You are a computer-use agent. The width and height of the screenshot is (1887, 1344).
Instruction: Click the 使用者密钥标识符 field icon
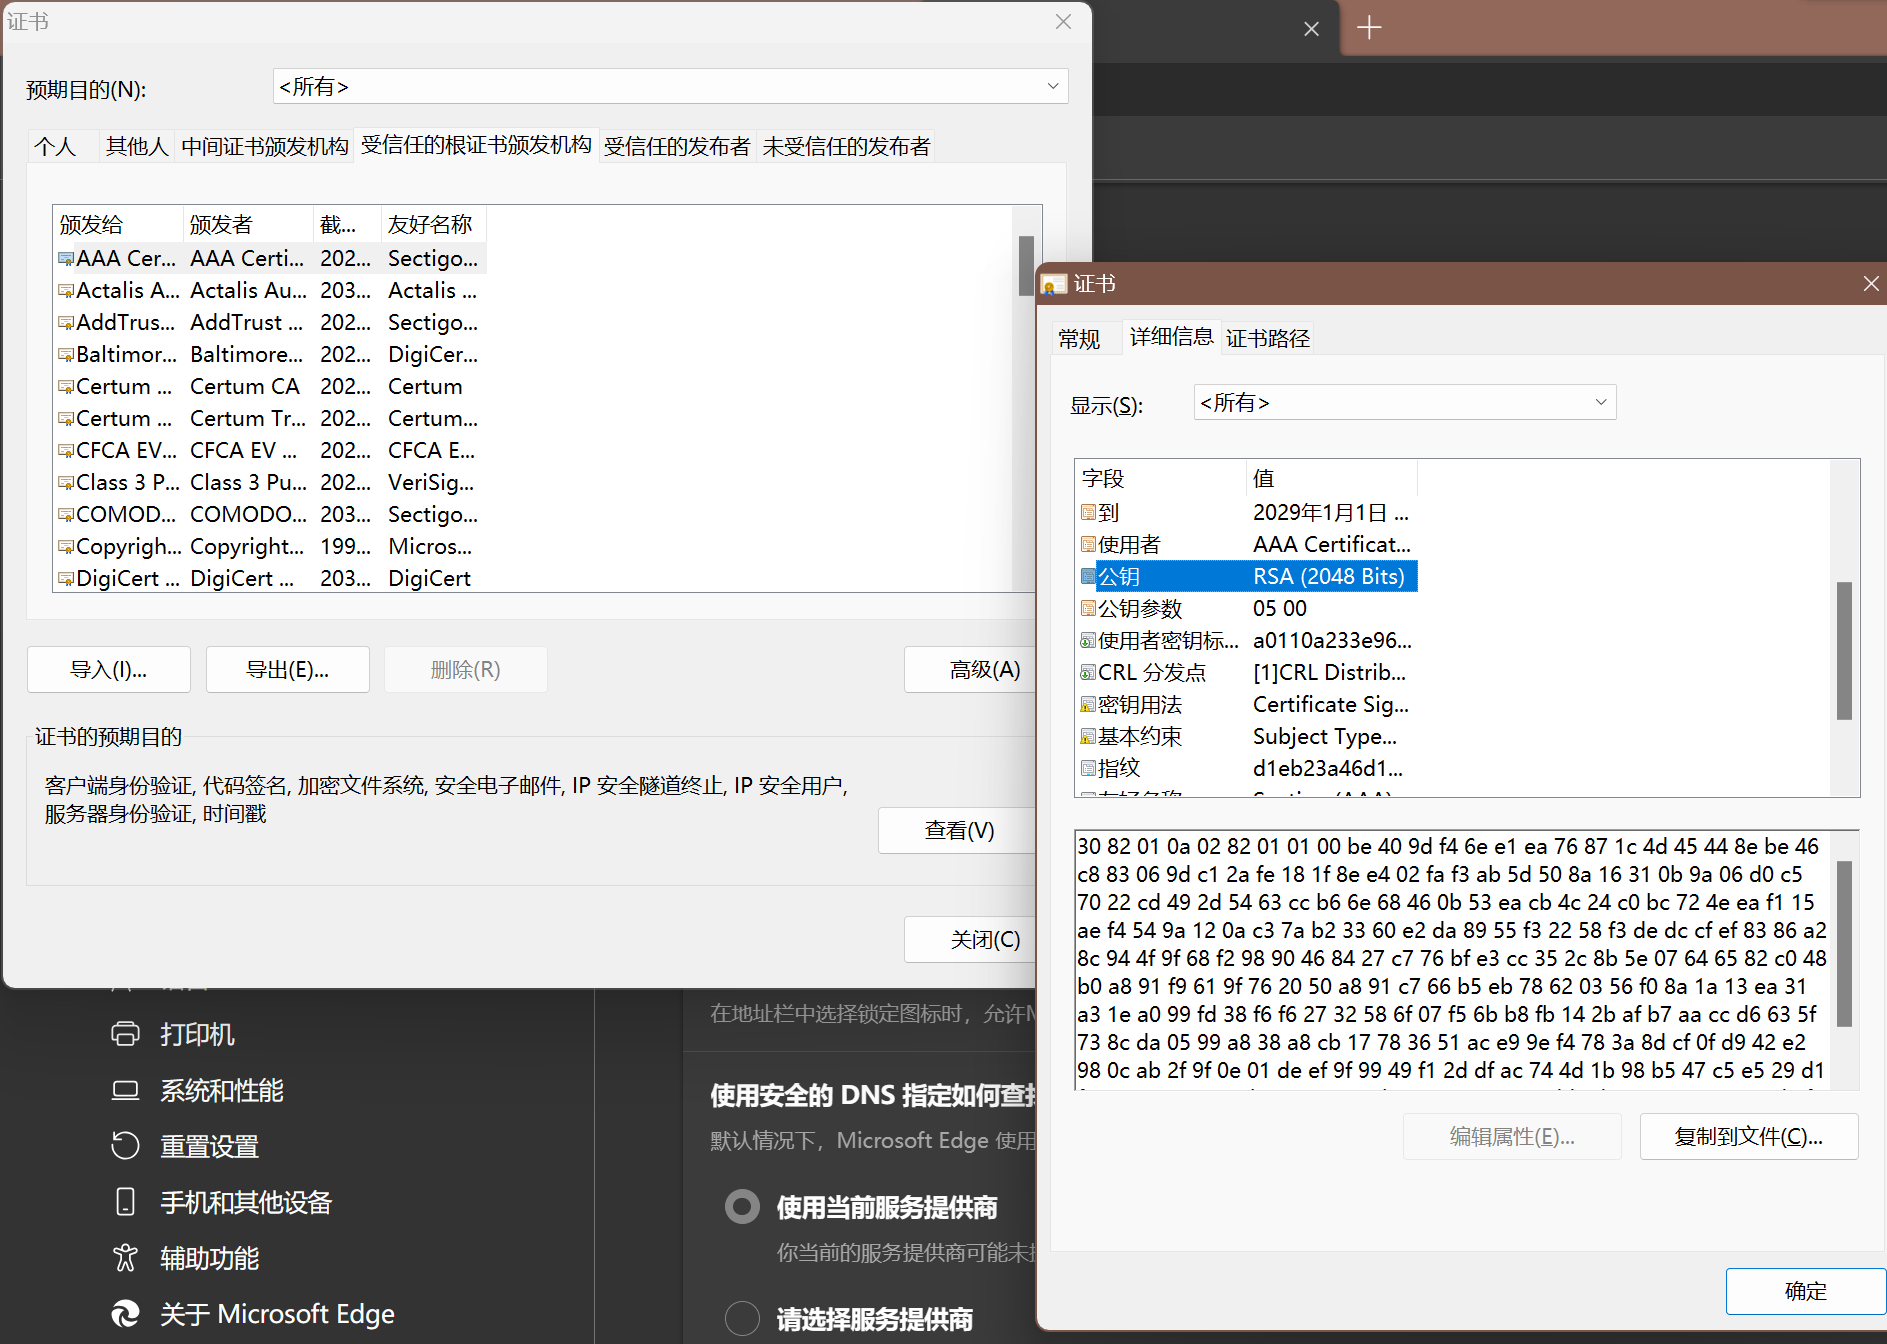pos(1088,640)
